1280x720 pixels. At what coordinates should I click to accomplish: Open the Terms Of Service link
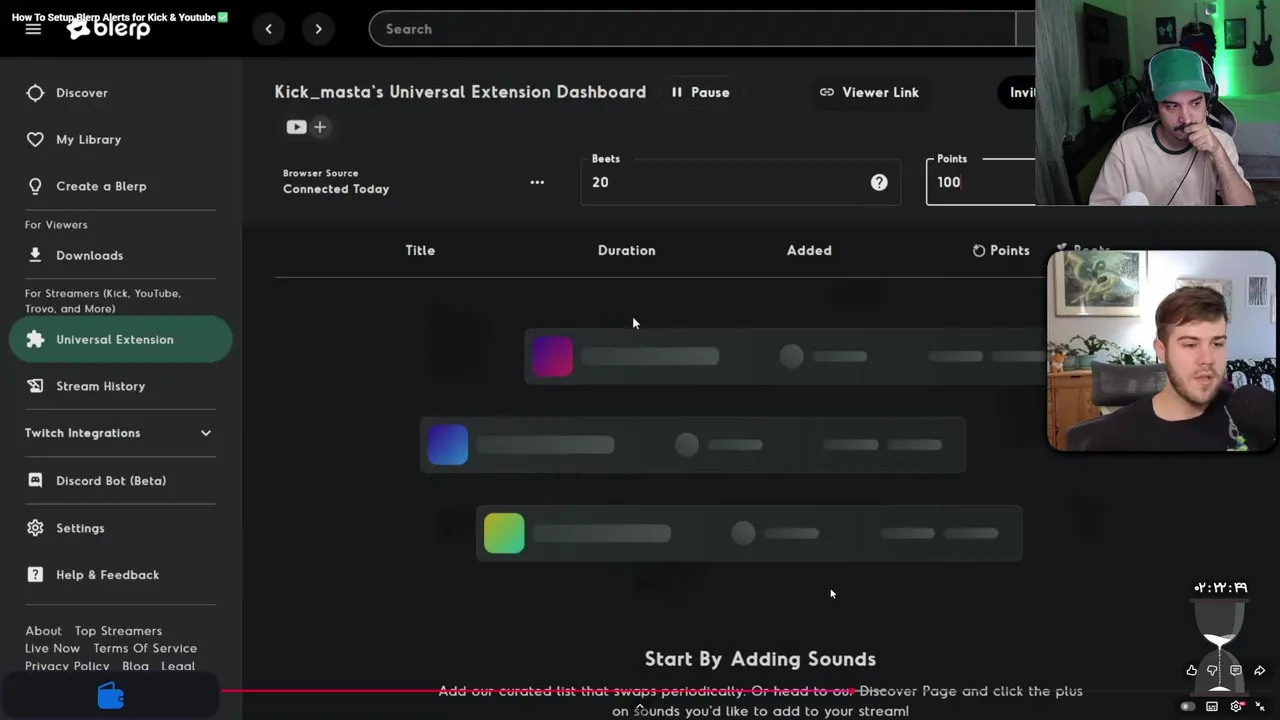(145, 648)
